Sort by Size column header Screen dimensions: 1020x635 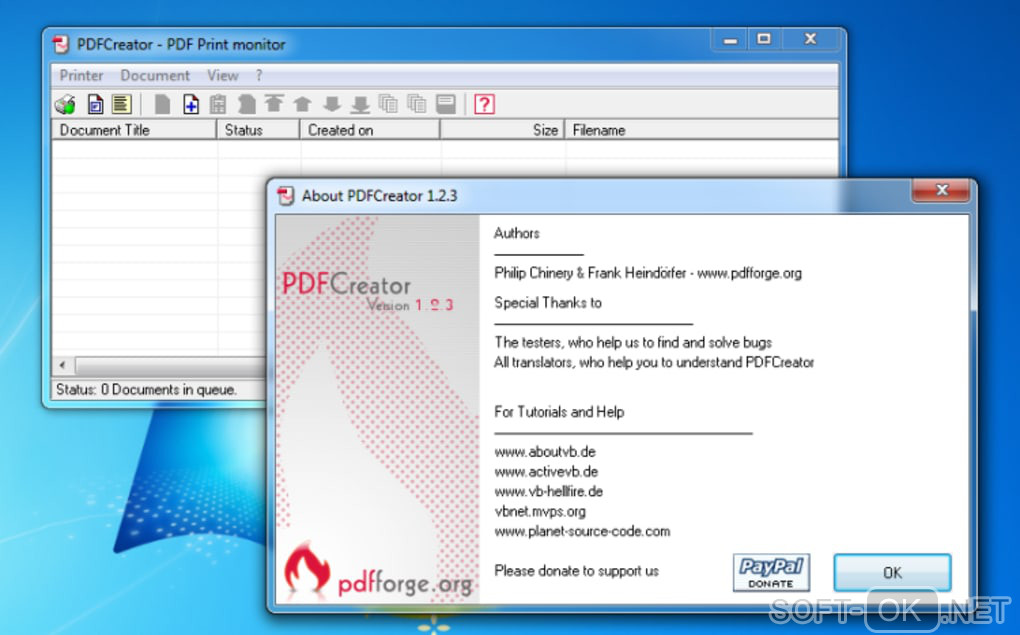[x=503, y=130]
